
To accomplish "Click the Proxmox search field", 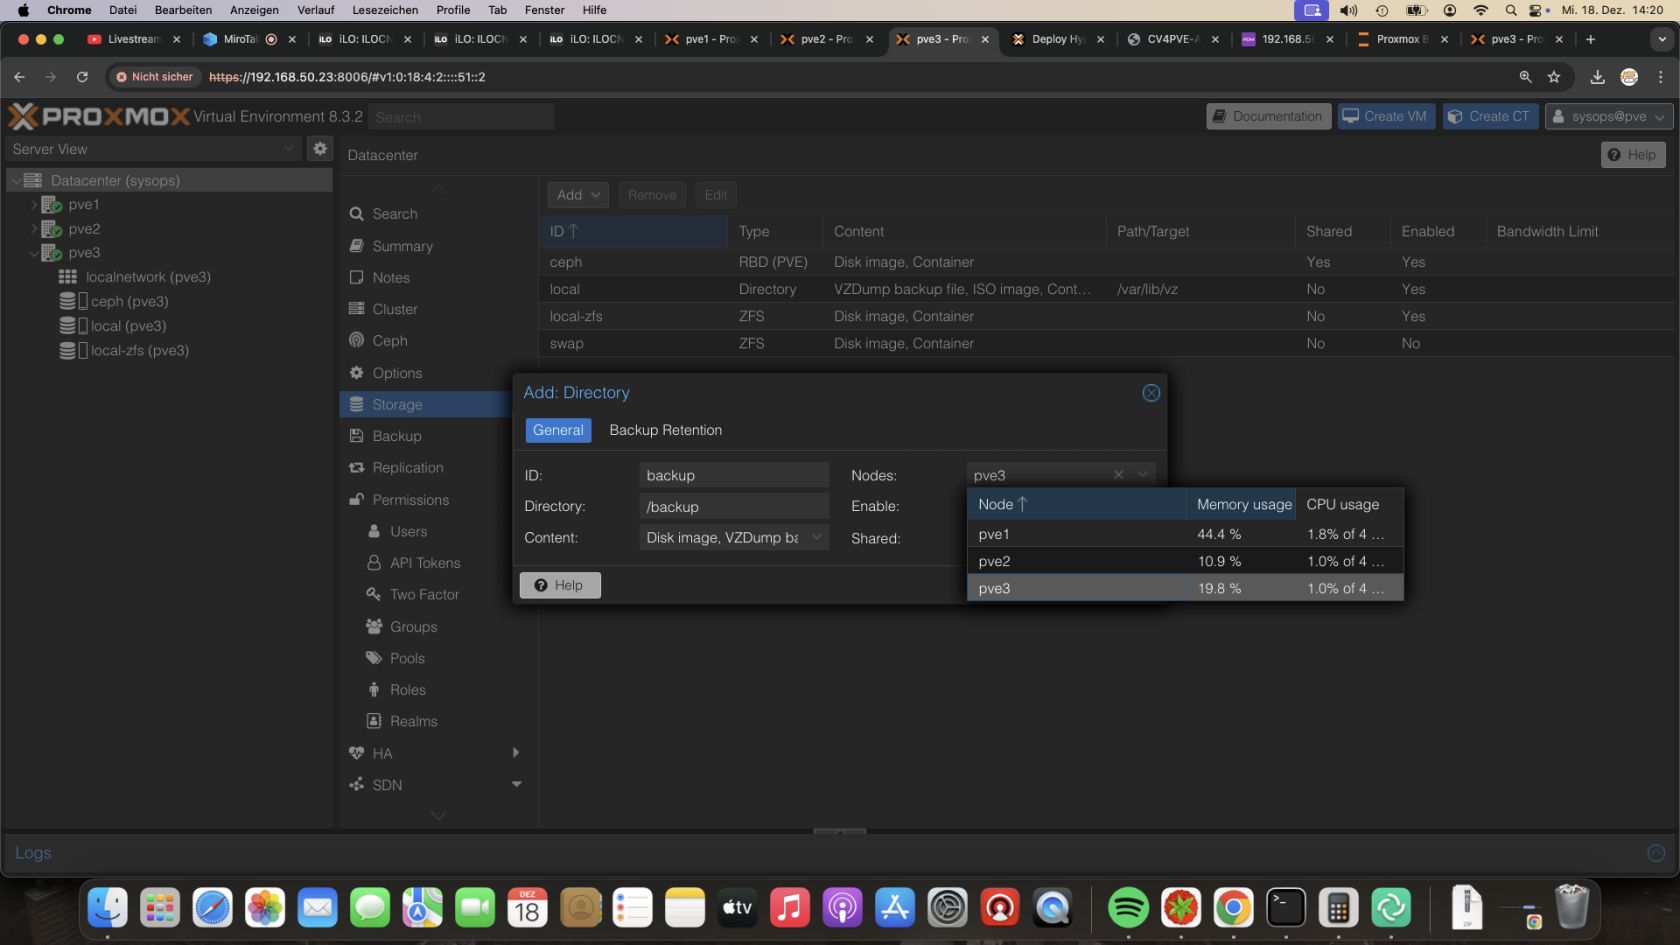I will 461,117.
